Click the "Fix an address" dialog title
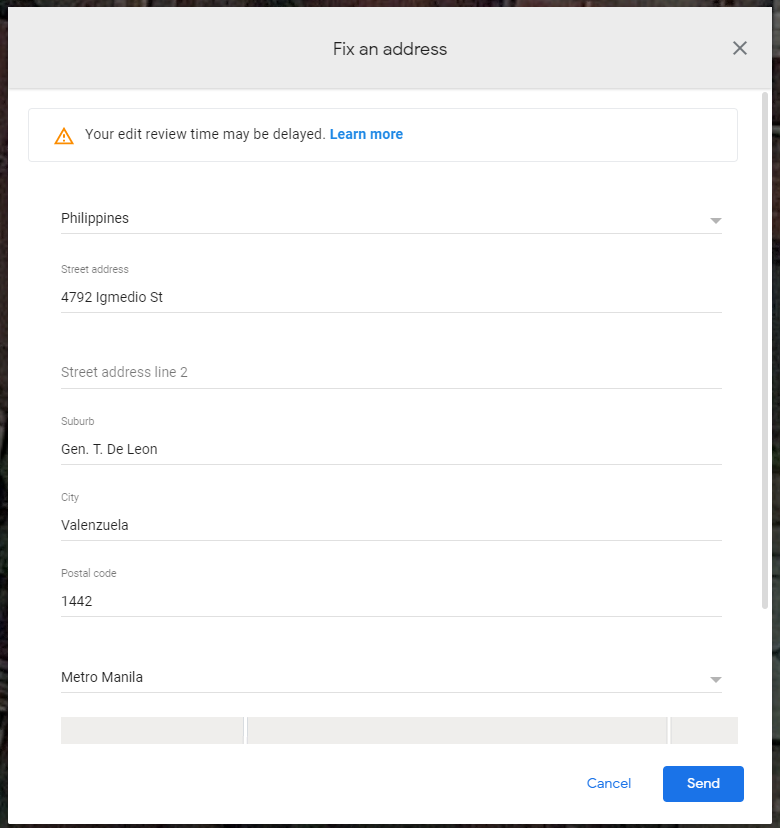Image resolution: width=780 pixels, height=828 pixels. click(390, 48)
